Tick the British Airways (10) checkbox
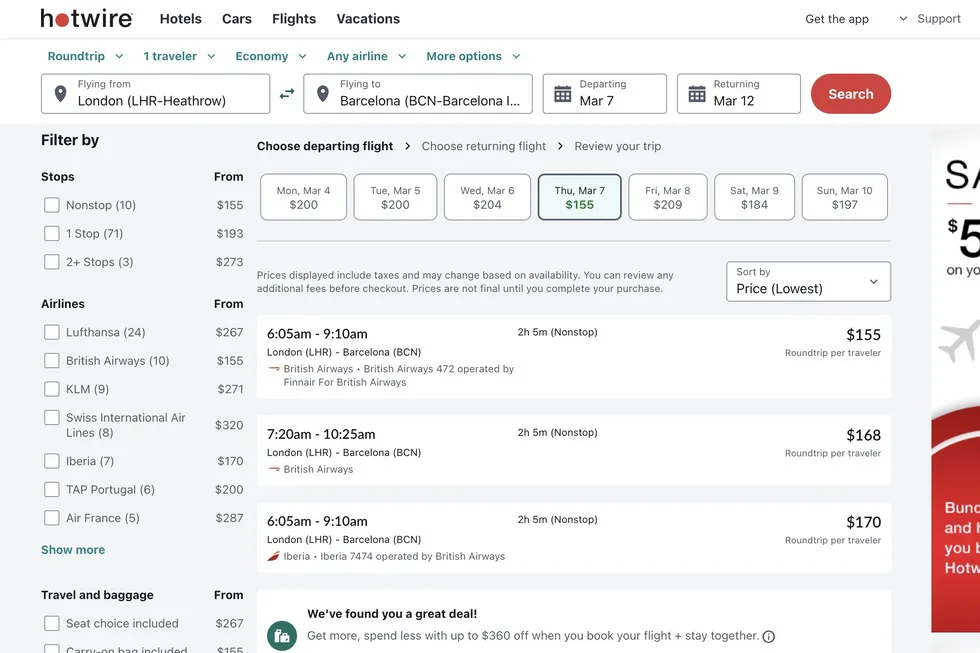This screenshot has height=653, width=980. pos(52,361)
